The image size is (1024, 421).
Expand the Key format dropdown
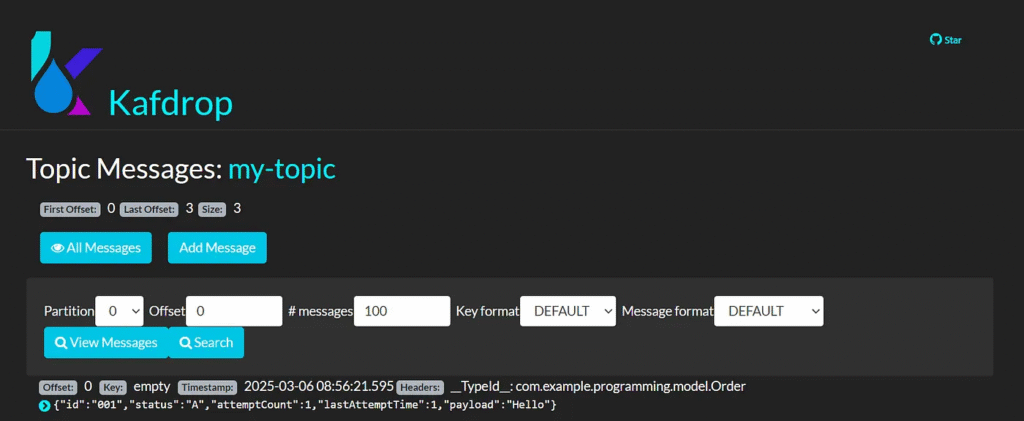568,311
